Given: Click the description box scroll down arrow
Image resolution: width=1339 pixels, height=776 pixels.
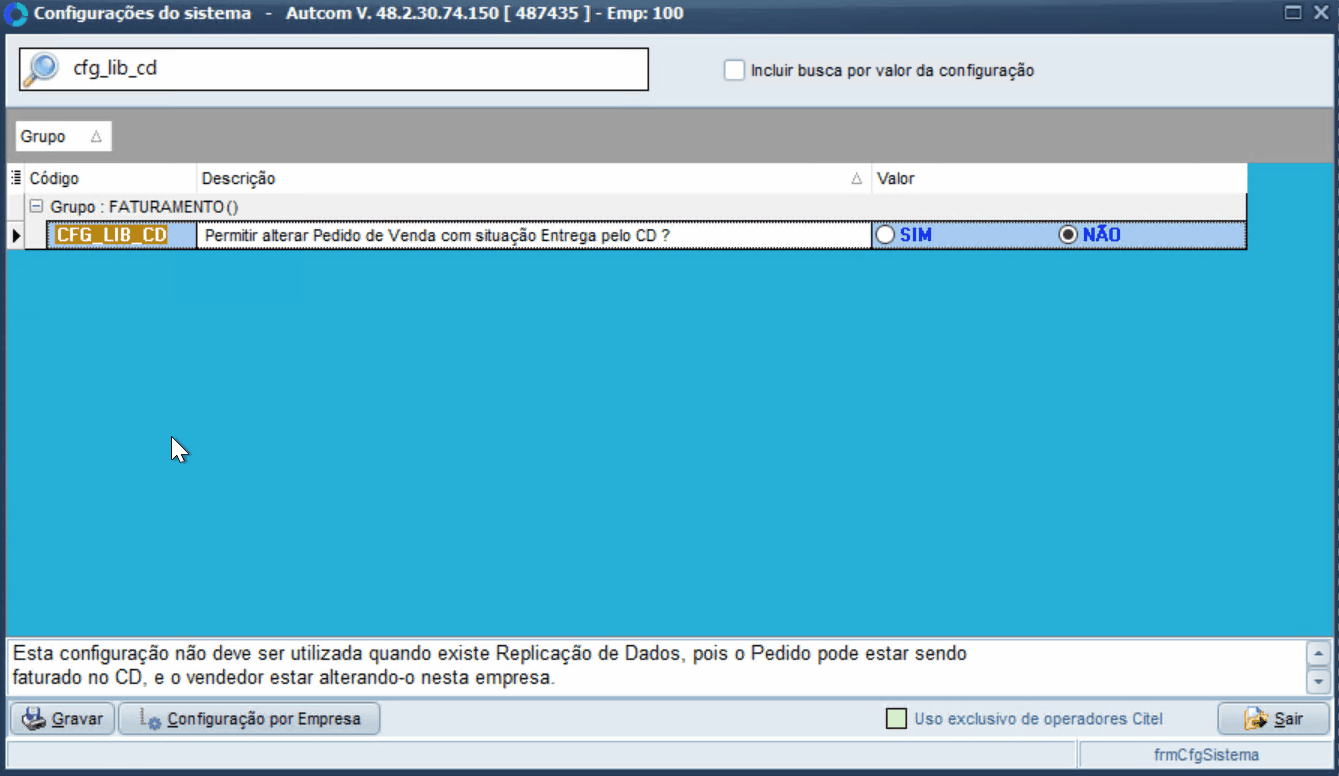Looking at the screenshot, I should [x=1319, y=681].
